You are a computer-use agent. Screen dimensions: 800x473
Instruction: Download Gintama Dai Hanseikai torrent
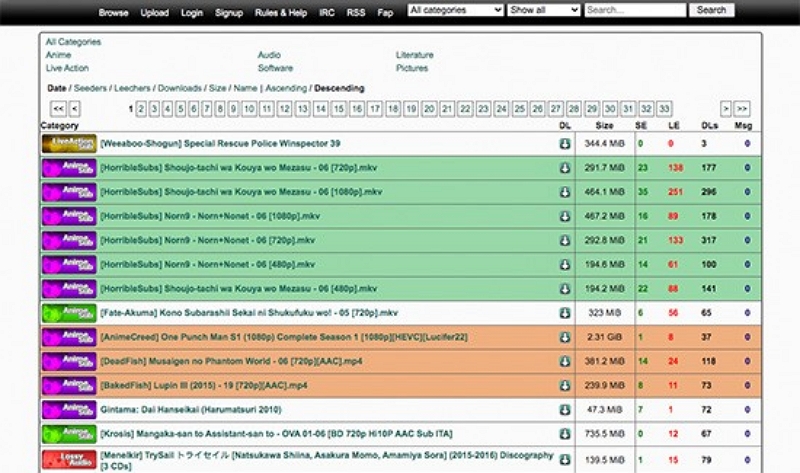tap(564, 410)
